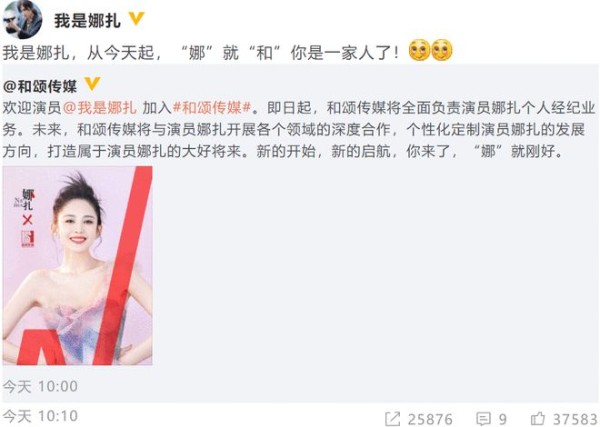This screenshot has height=427, width=600.
Task: View the 娜扎 poster image thumbnail
Action: point(78,266)
